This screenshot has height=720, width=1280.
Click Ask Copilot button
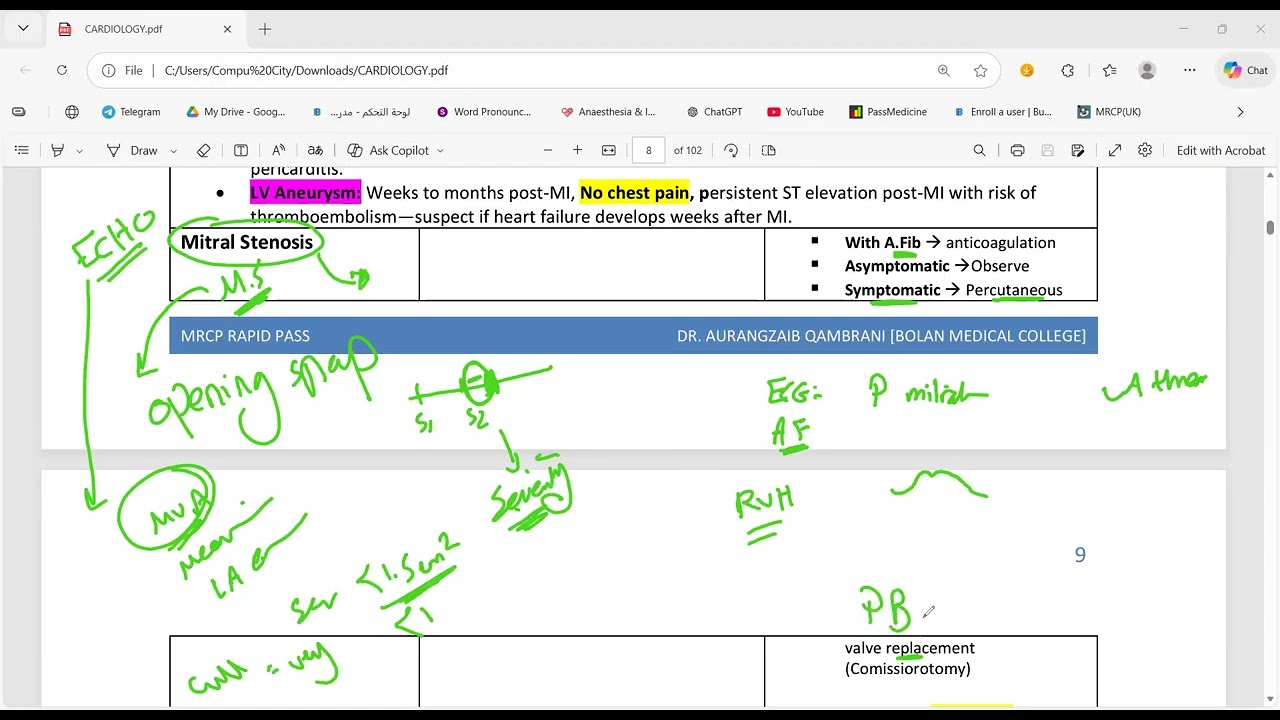coord(388,150)
